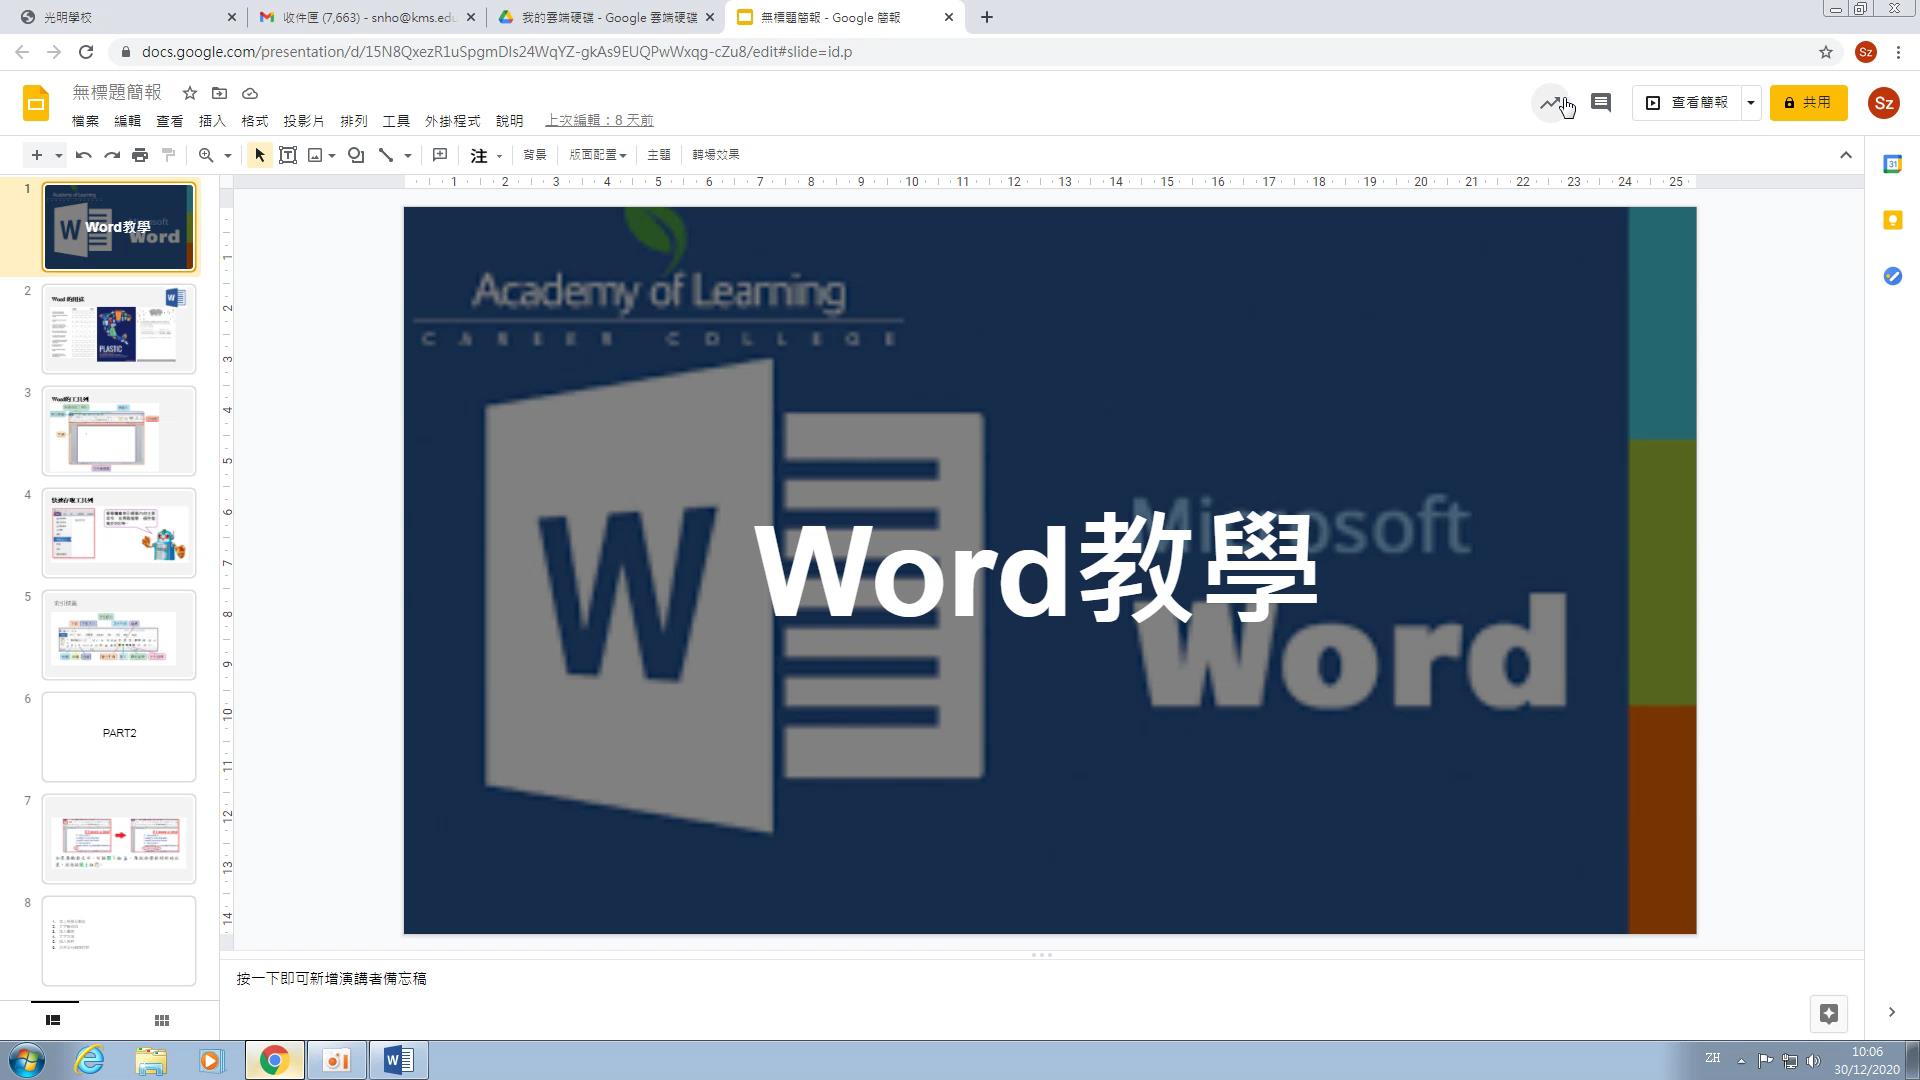Open Google Tasks side panel icon
This screenshot has width=1920, height=1080.
click(1892, 276)
